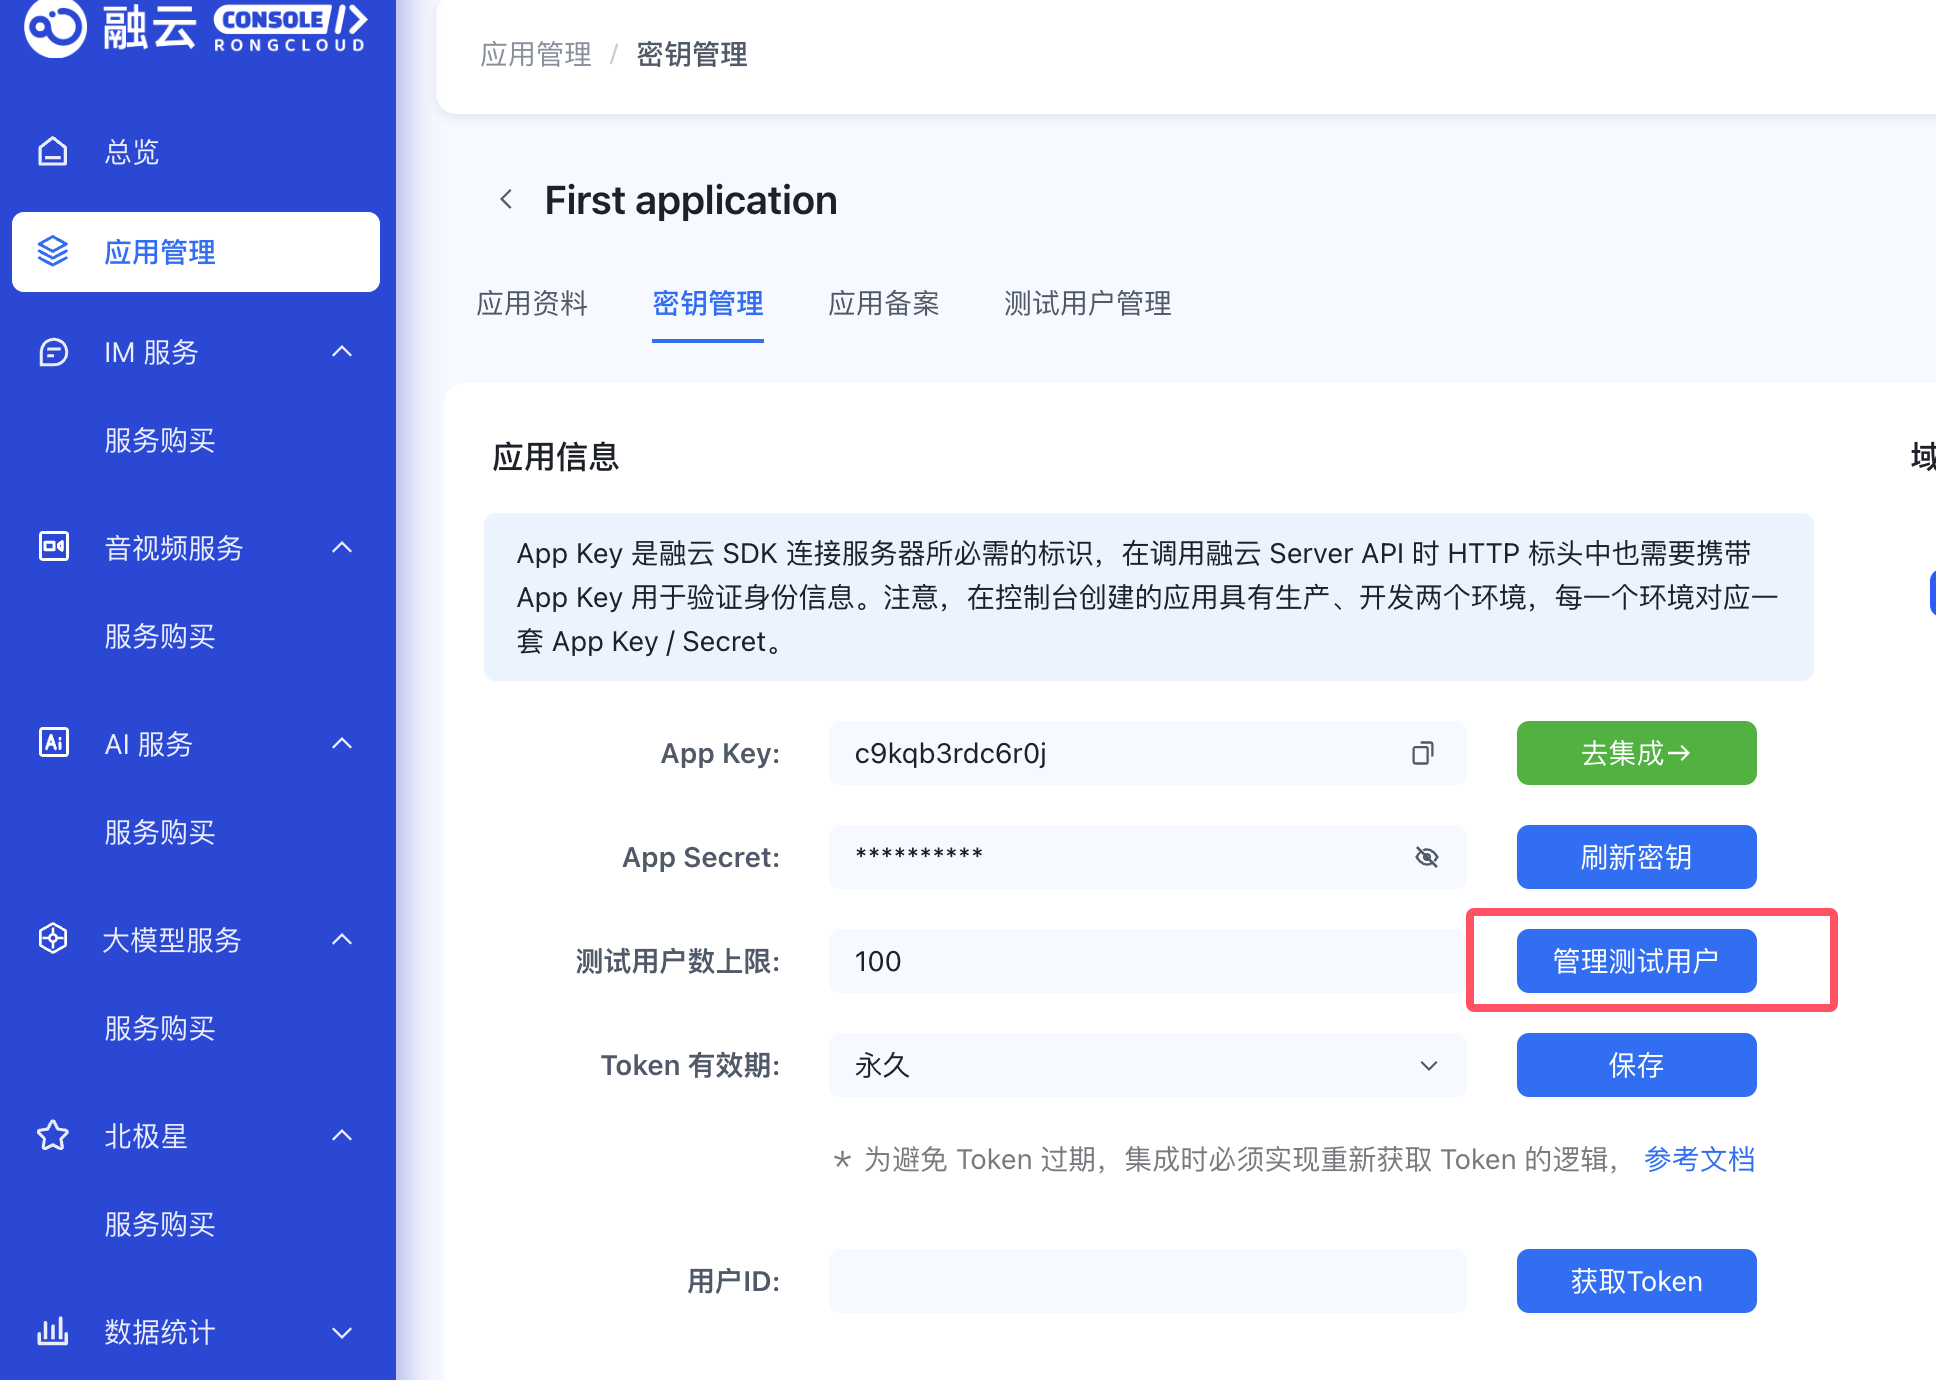Viewport: 1936px width, 1380px height.
Task: Collapse the 北极星 section
Action: point(342,1135)
